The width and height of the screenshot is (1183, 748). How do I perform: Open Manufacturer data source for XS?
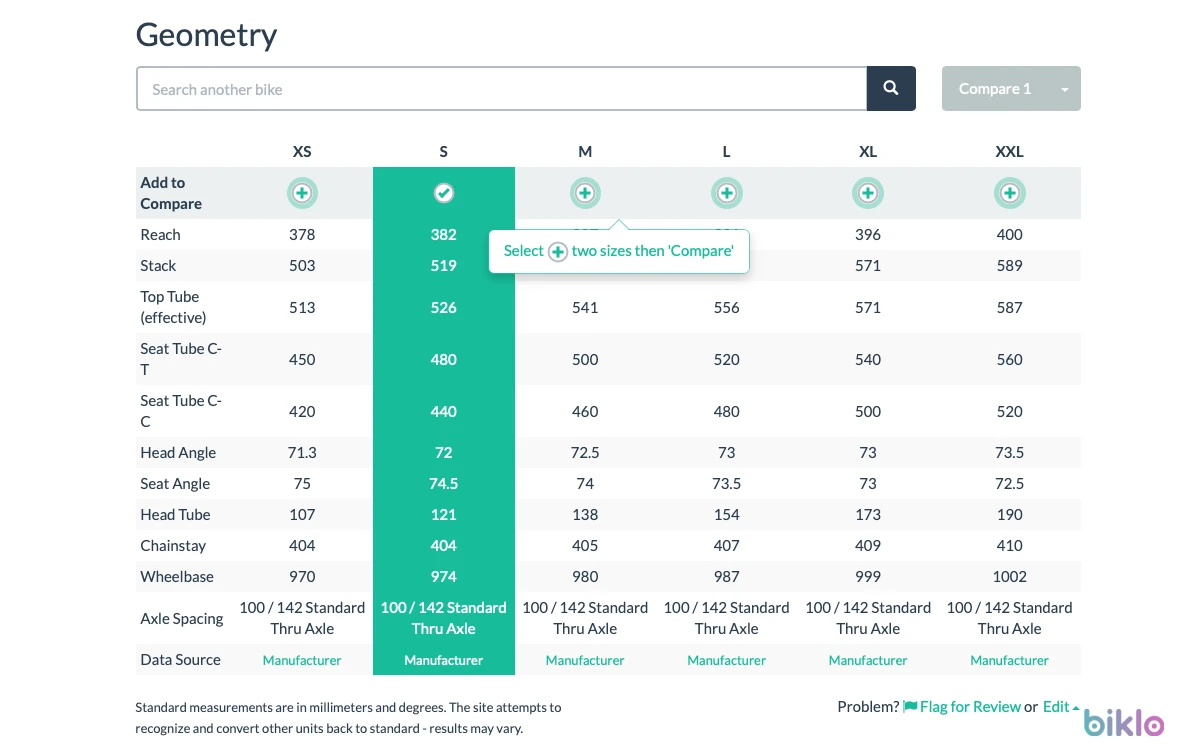(x=302, y=660)
